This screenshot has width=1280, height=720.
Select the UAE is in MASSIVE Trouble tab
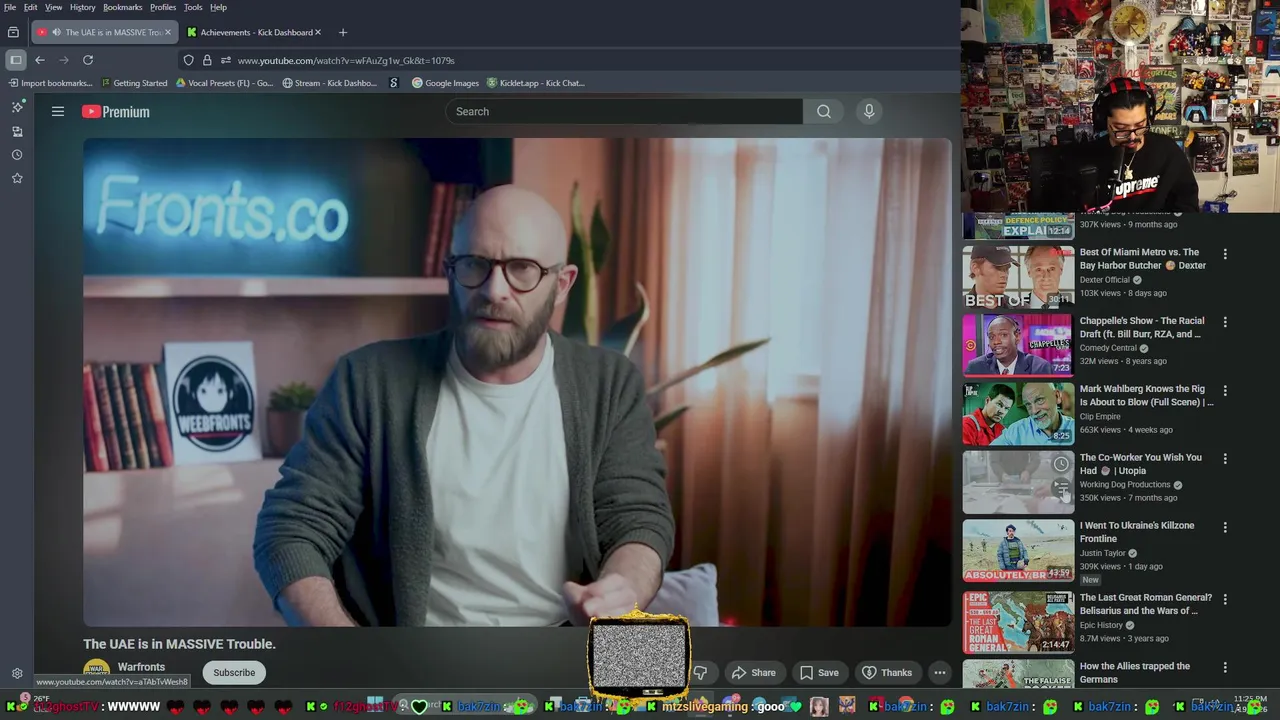pos(103,32)
